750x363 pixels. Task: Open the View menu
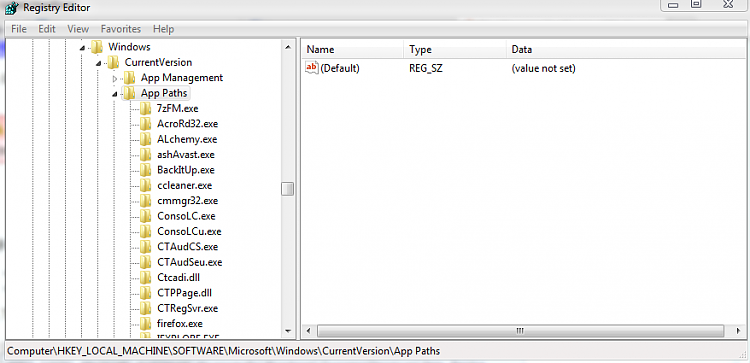tap(78, 29)
